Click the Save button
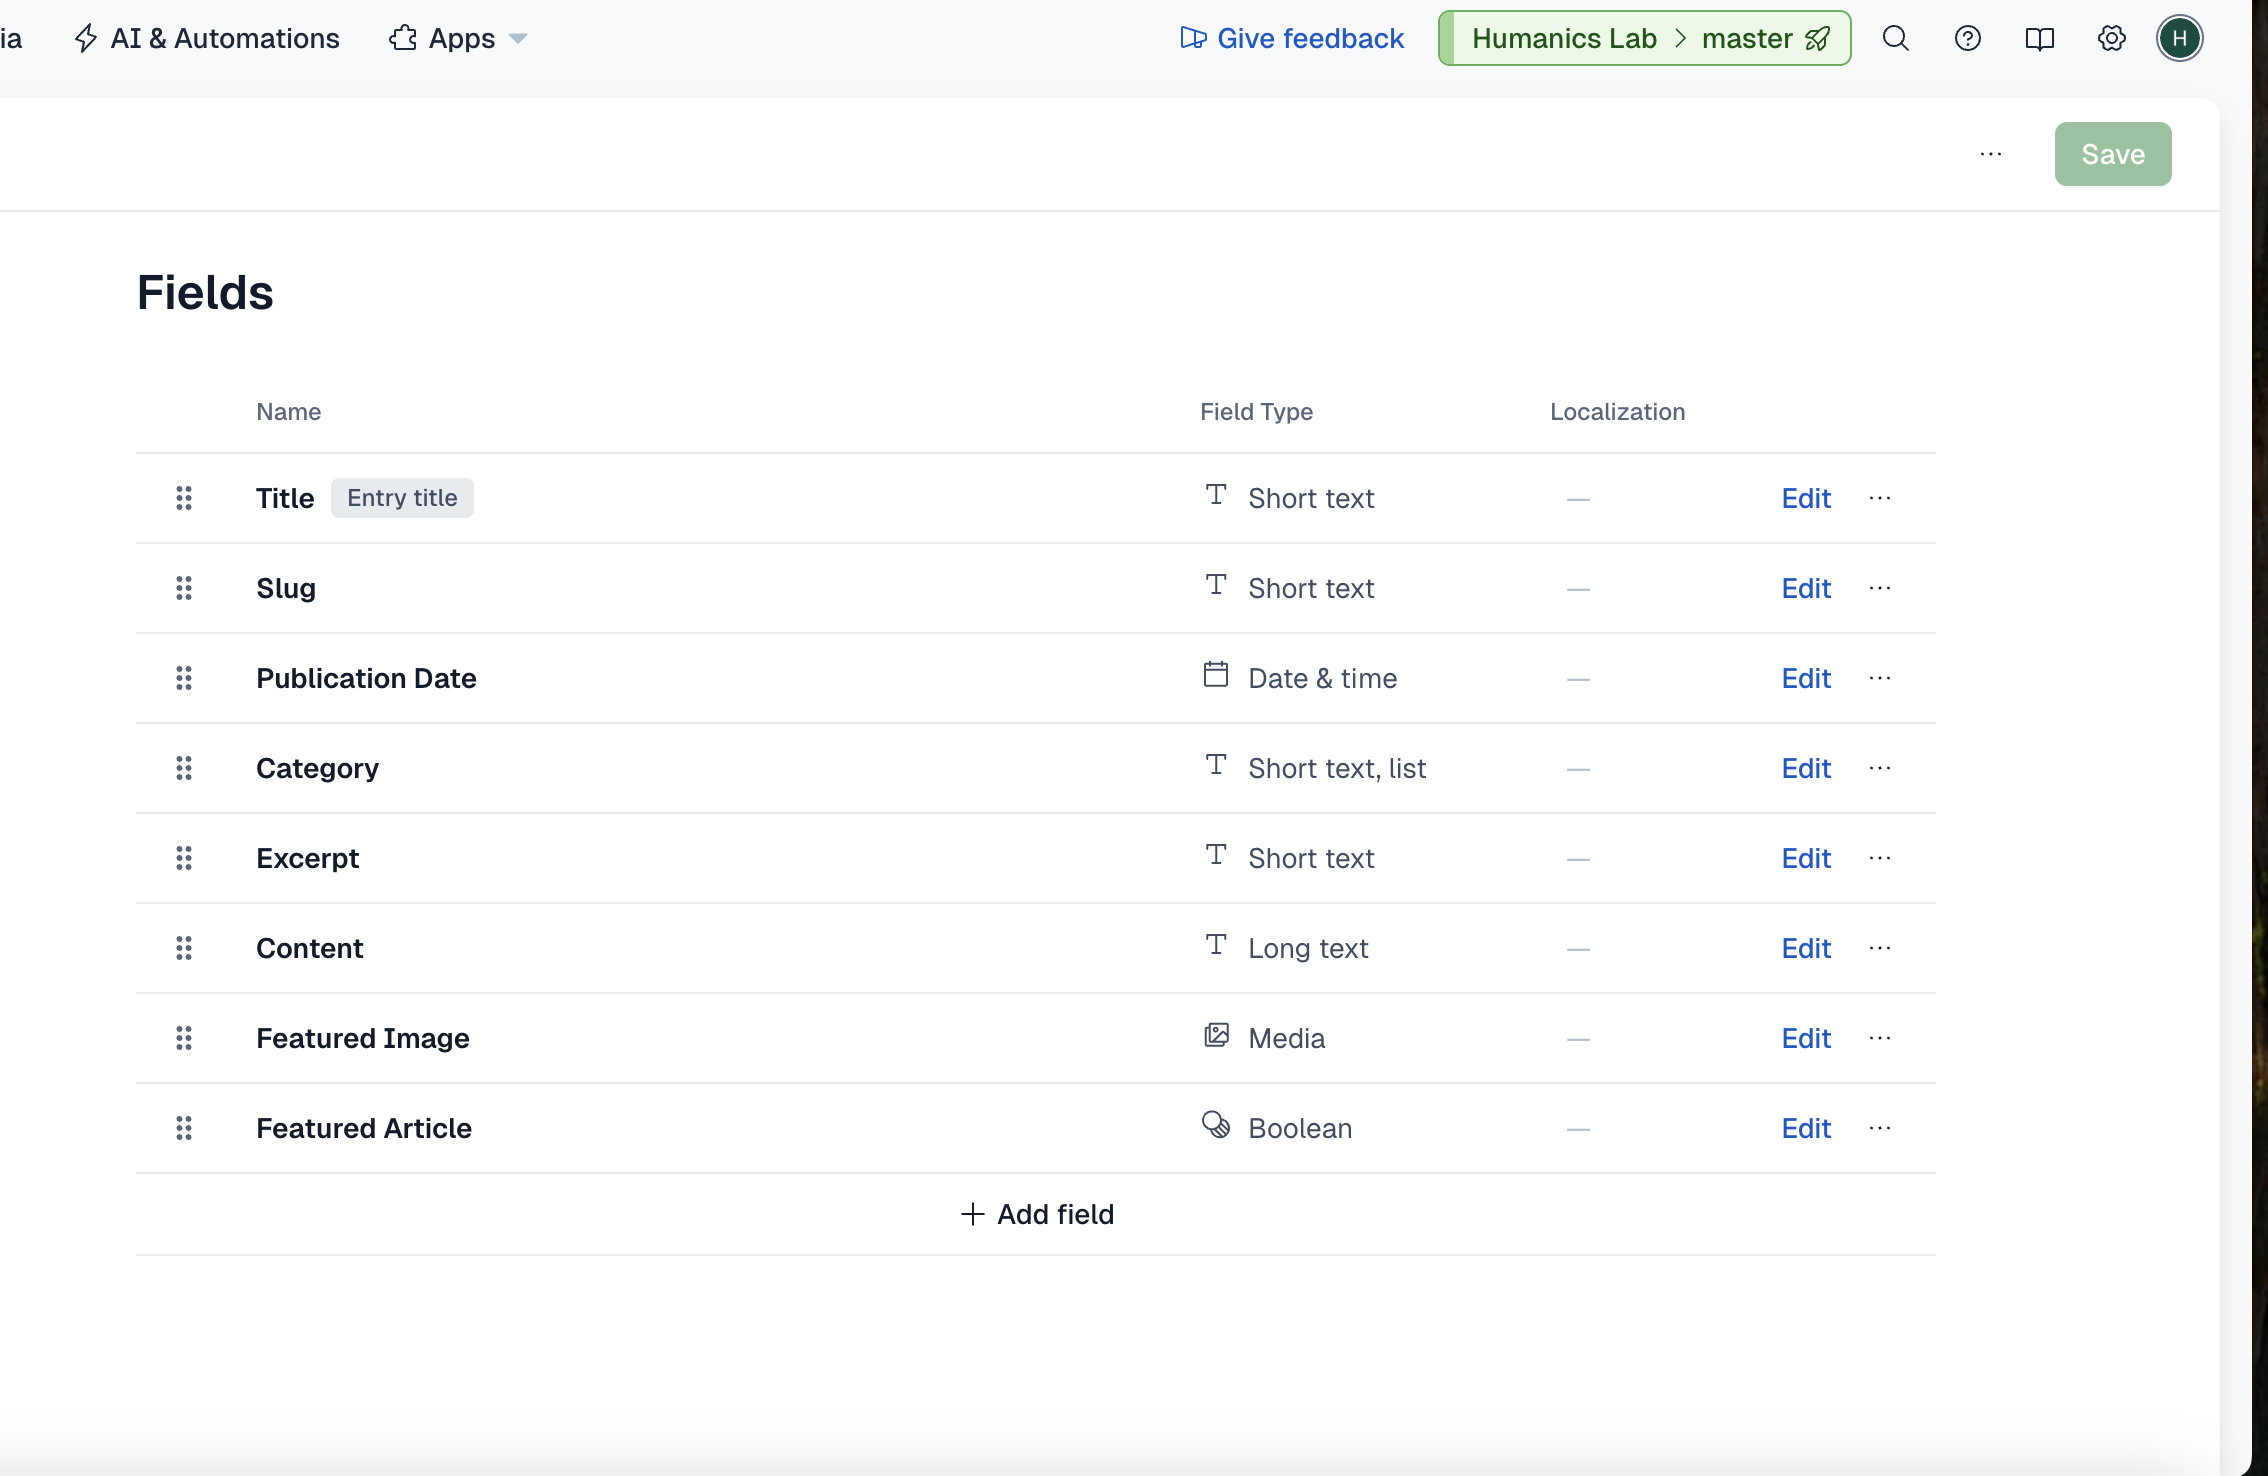 (x=2112, y=154)
